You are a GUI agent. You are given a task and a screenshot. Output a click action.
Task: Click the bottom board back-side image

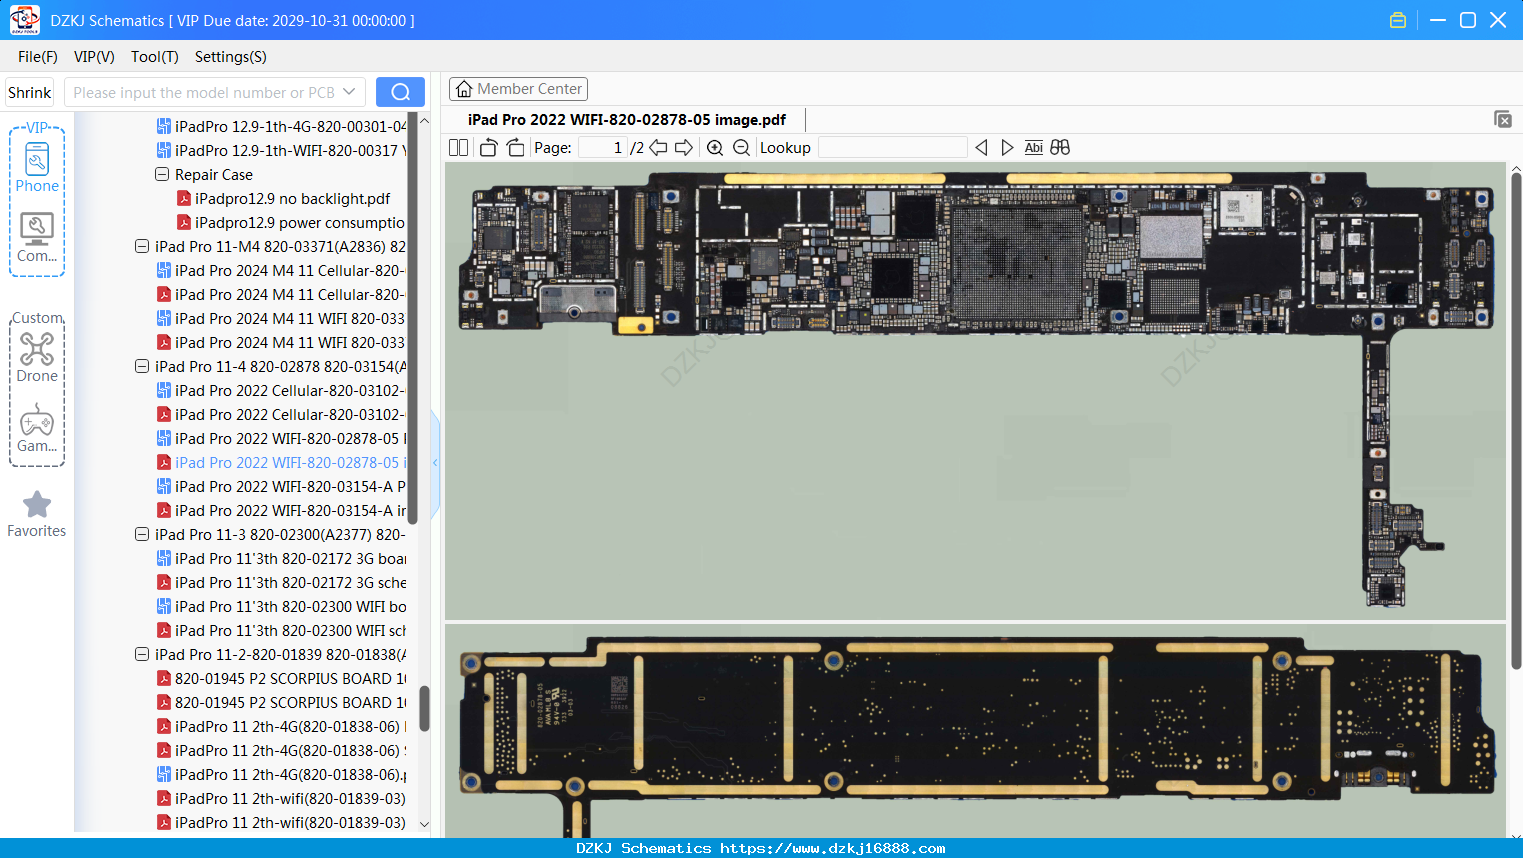click(975, 732)
